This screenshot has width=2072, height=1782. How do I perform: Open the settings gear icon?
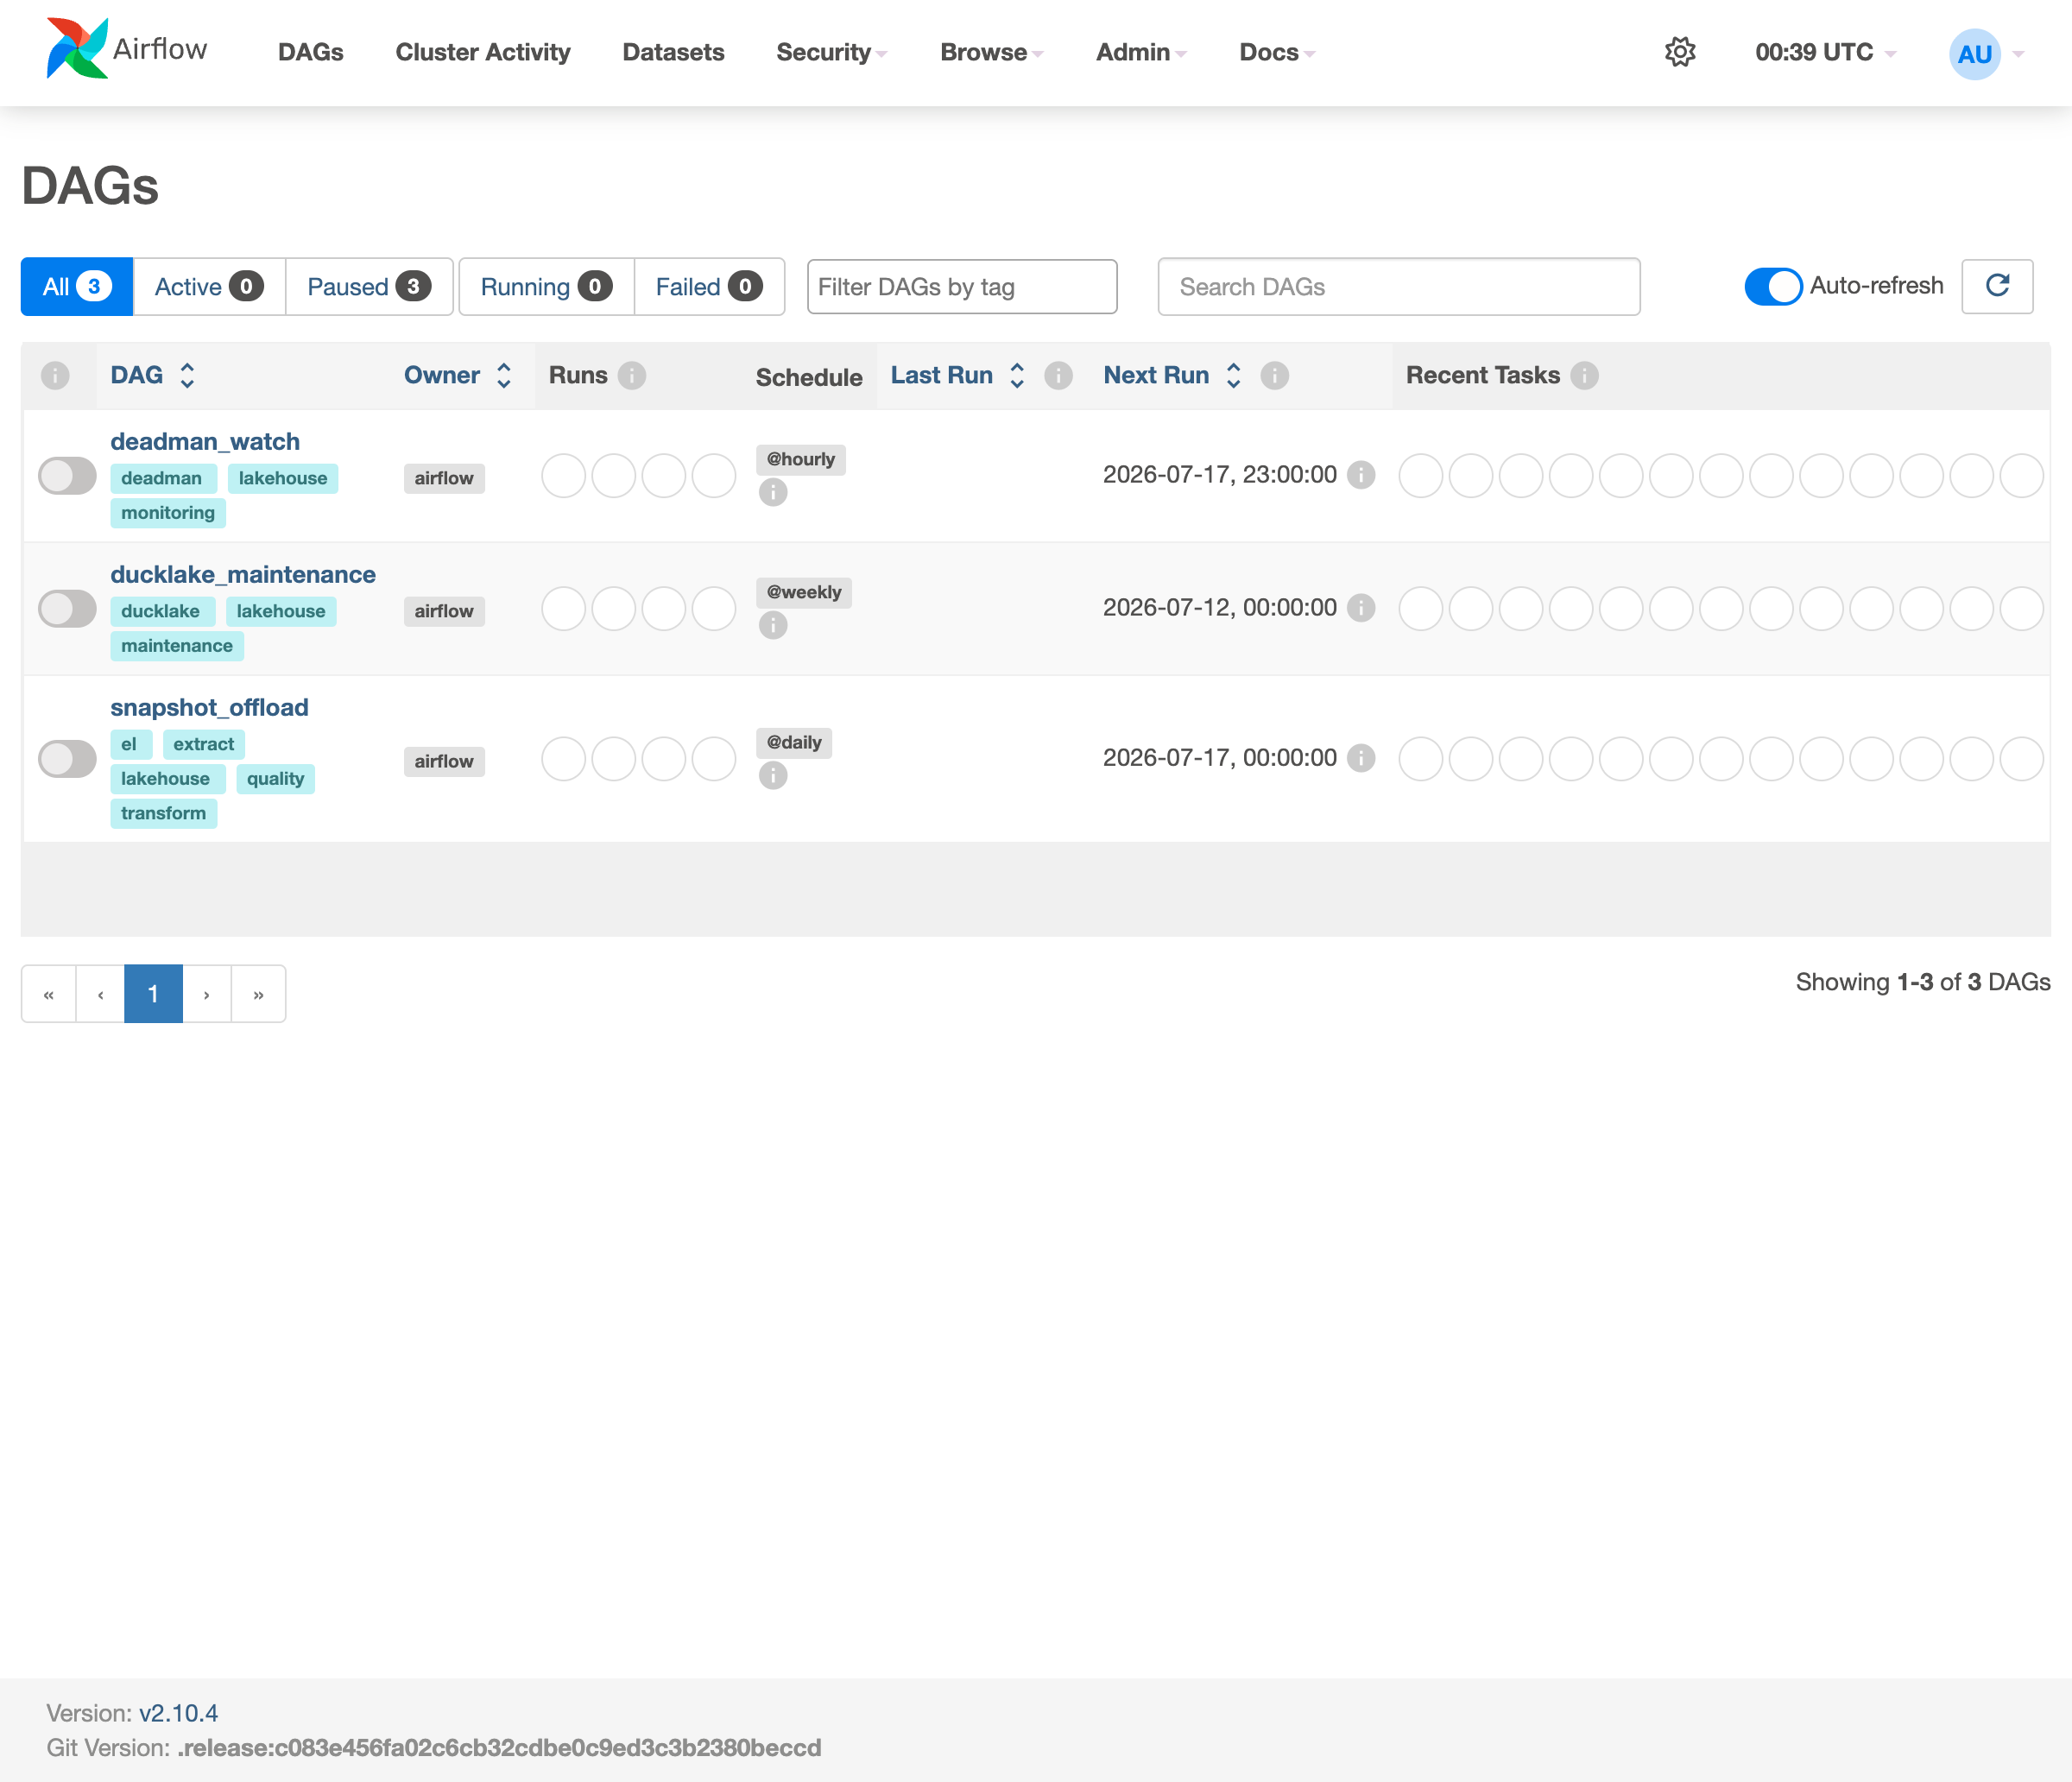1680,52
